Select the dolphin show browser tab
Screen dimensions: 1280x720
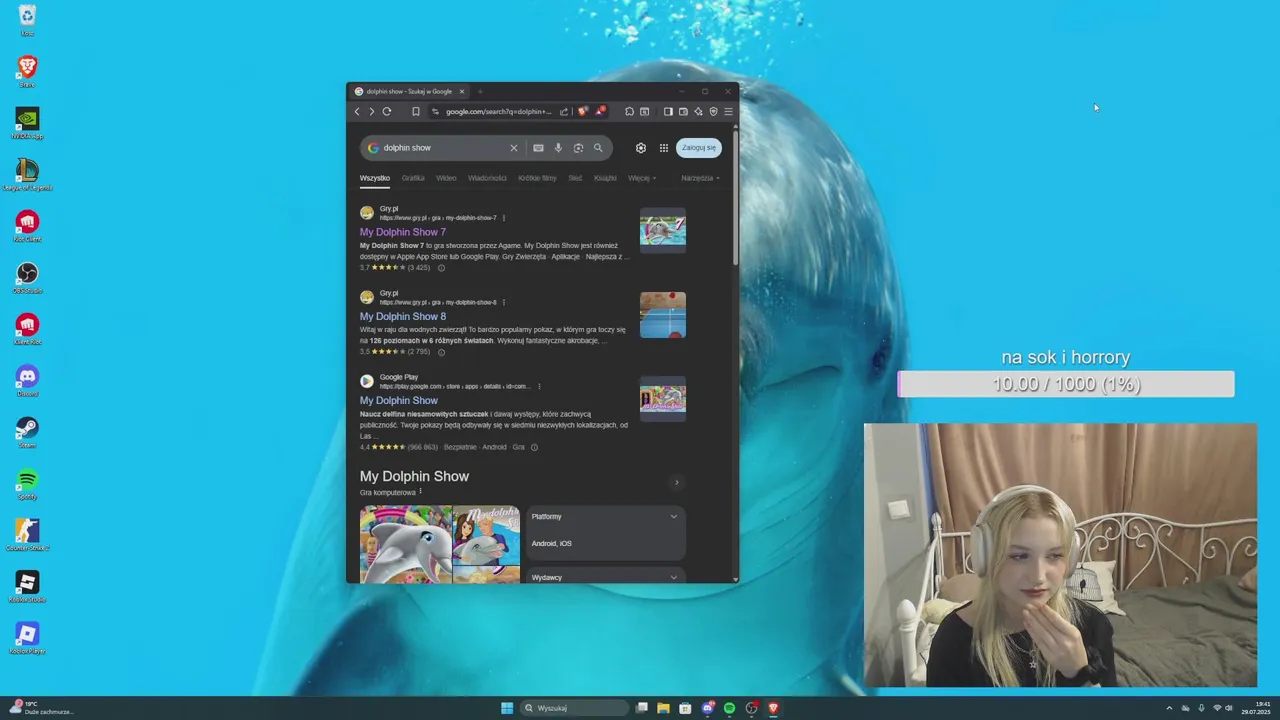[410, 91]
